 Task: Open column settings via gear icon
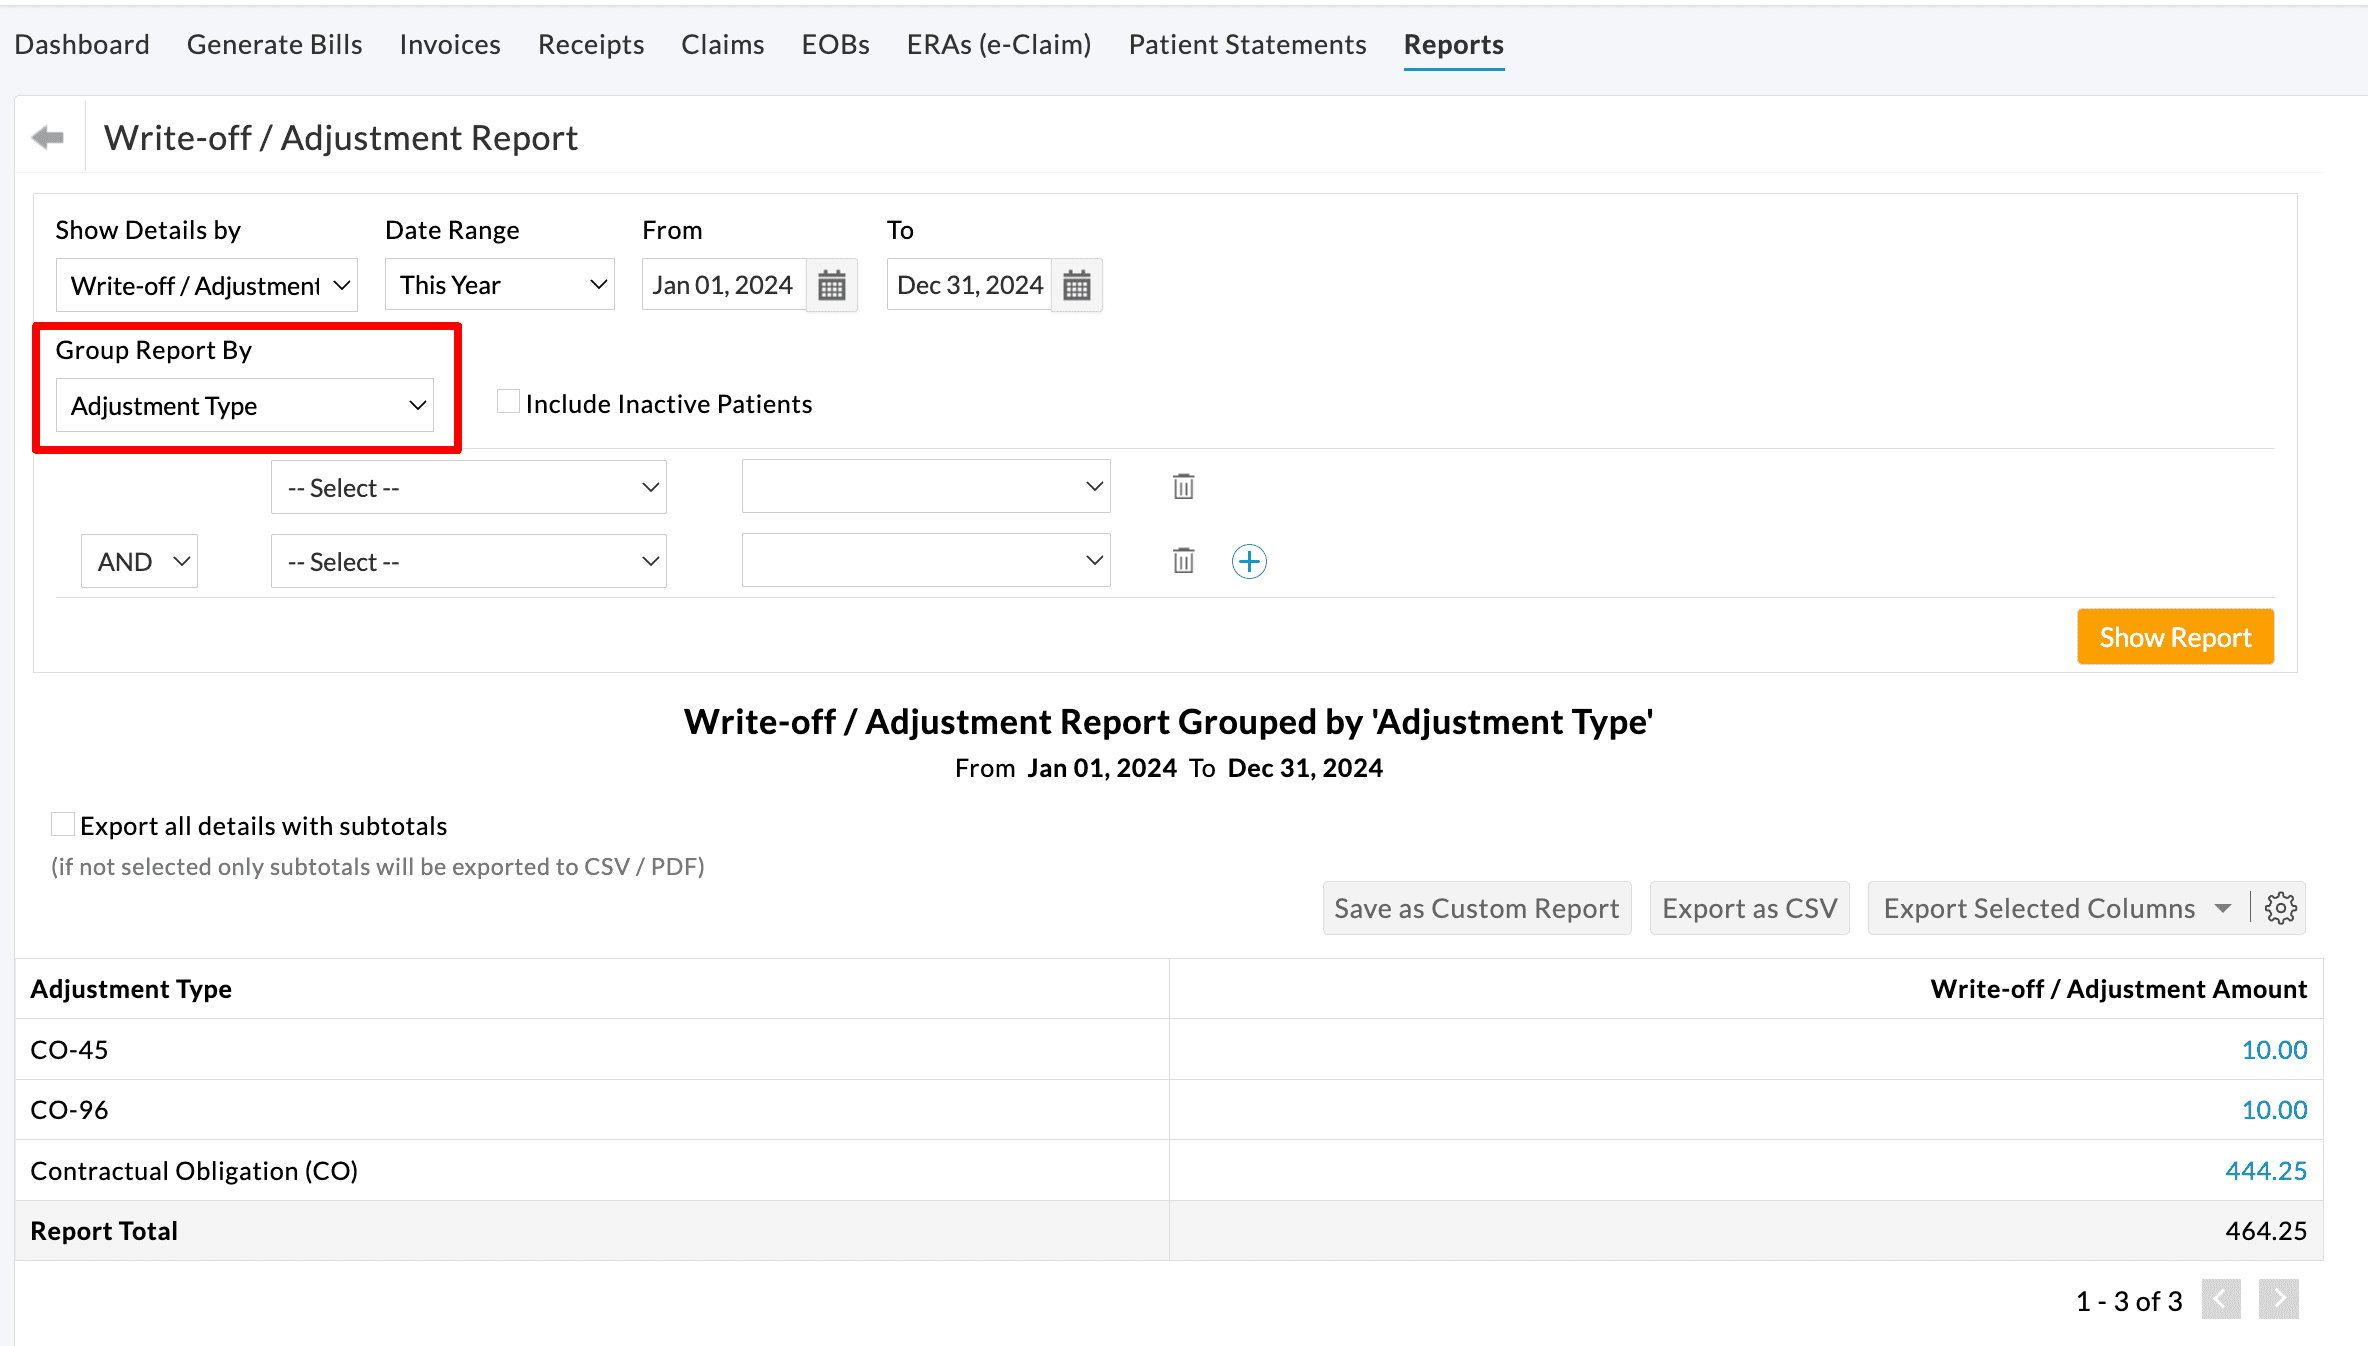[2280, 908]
